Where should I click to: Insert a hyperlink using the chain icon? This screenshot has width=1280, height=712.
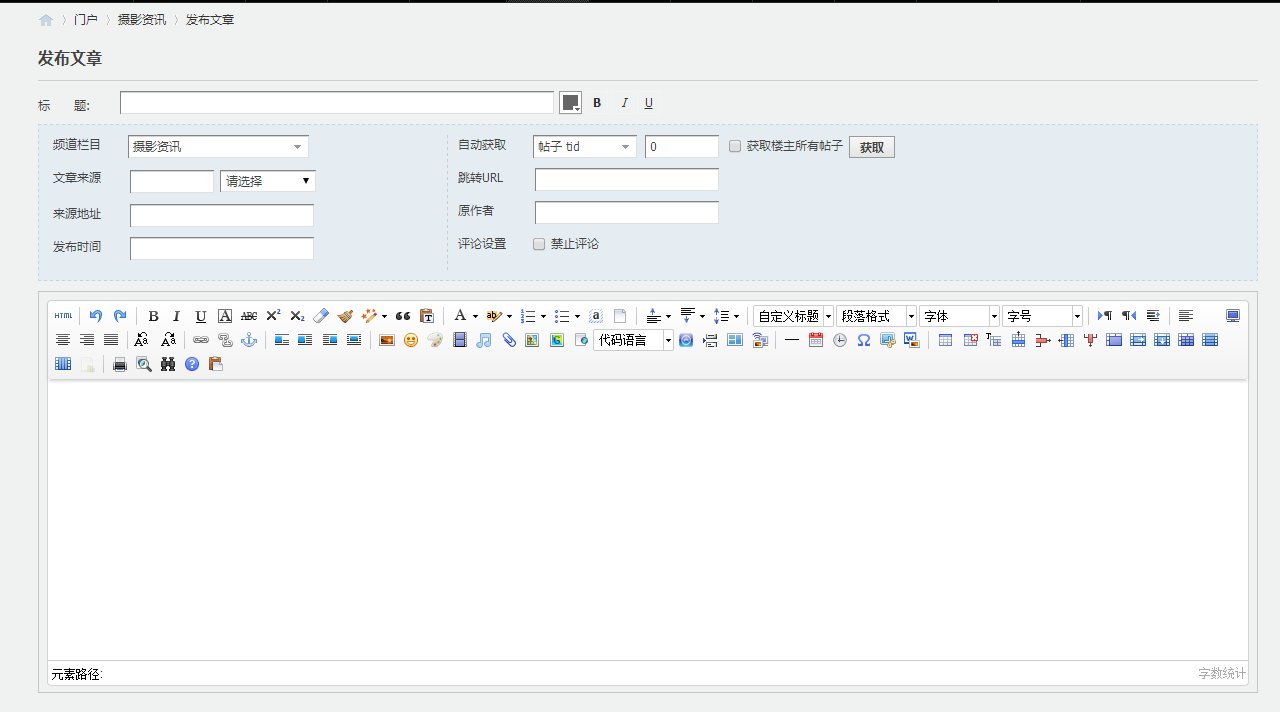tap(201, 340)
